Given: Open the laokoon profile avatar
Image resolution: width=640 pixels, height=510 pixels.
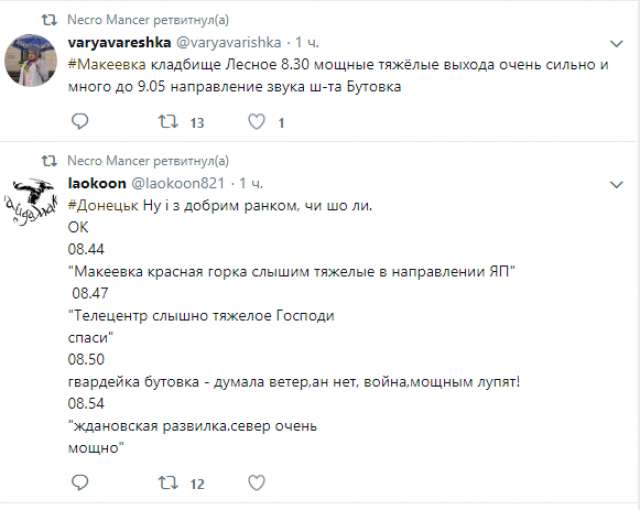Looking at the screenshot, I should [x=30, y=203].
